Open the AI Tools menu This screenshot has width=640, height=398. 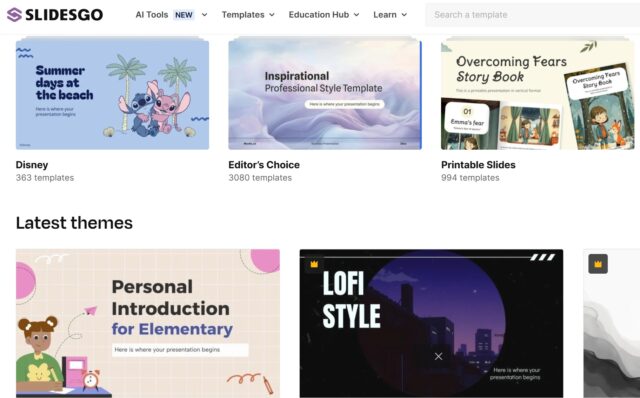(x=151, y=15)
